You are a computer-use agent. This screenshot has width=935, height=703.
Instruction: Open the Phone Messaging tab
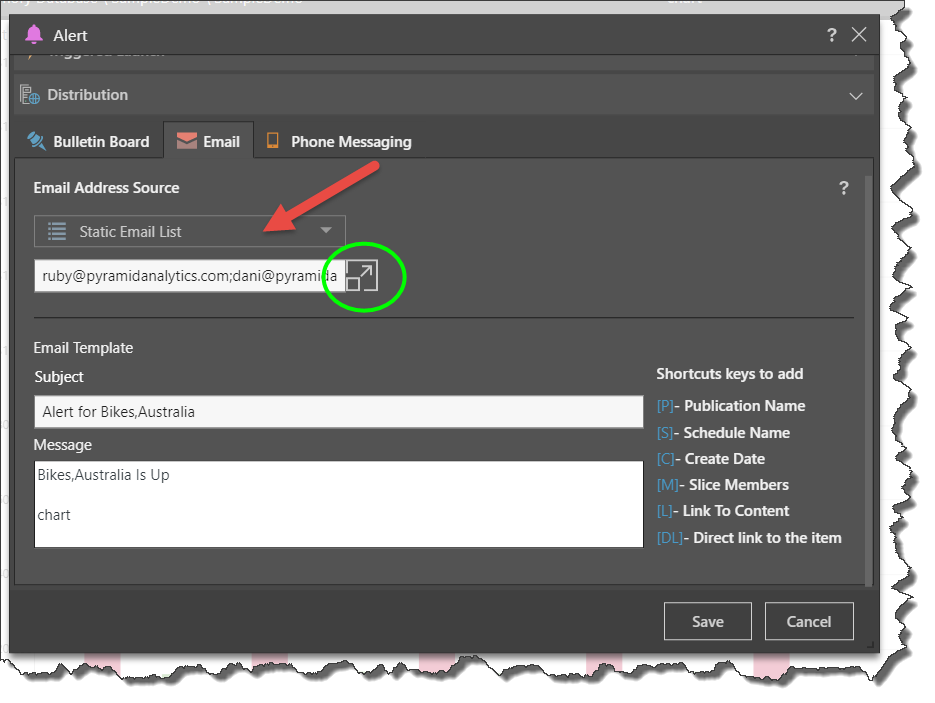[339, 141]
